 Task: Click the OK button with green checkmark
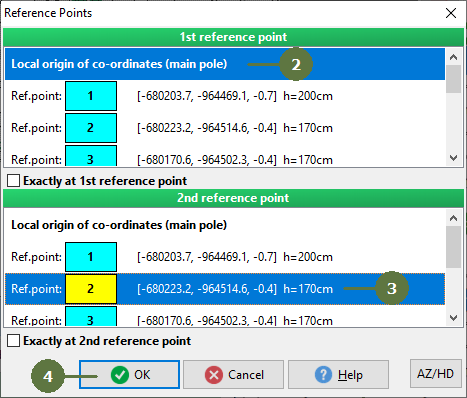129,374
